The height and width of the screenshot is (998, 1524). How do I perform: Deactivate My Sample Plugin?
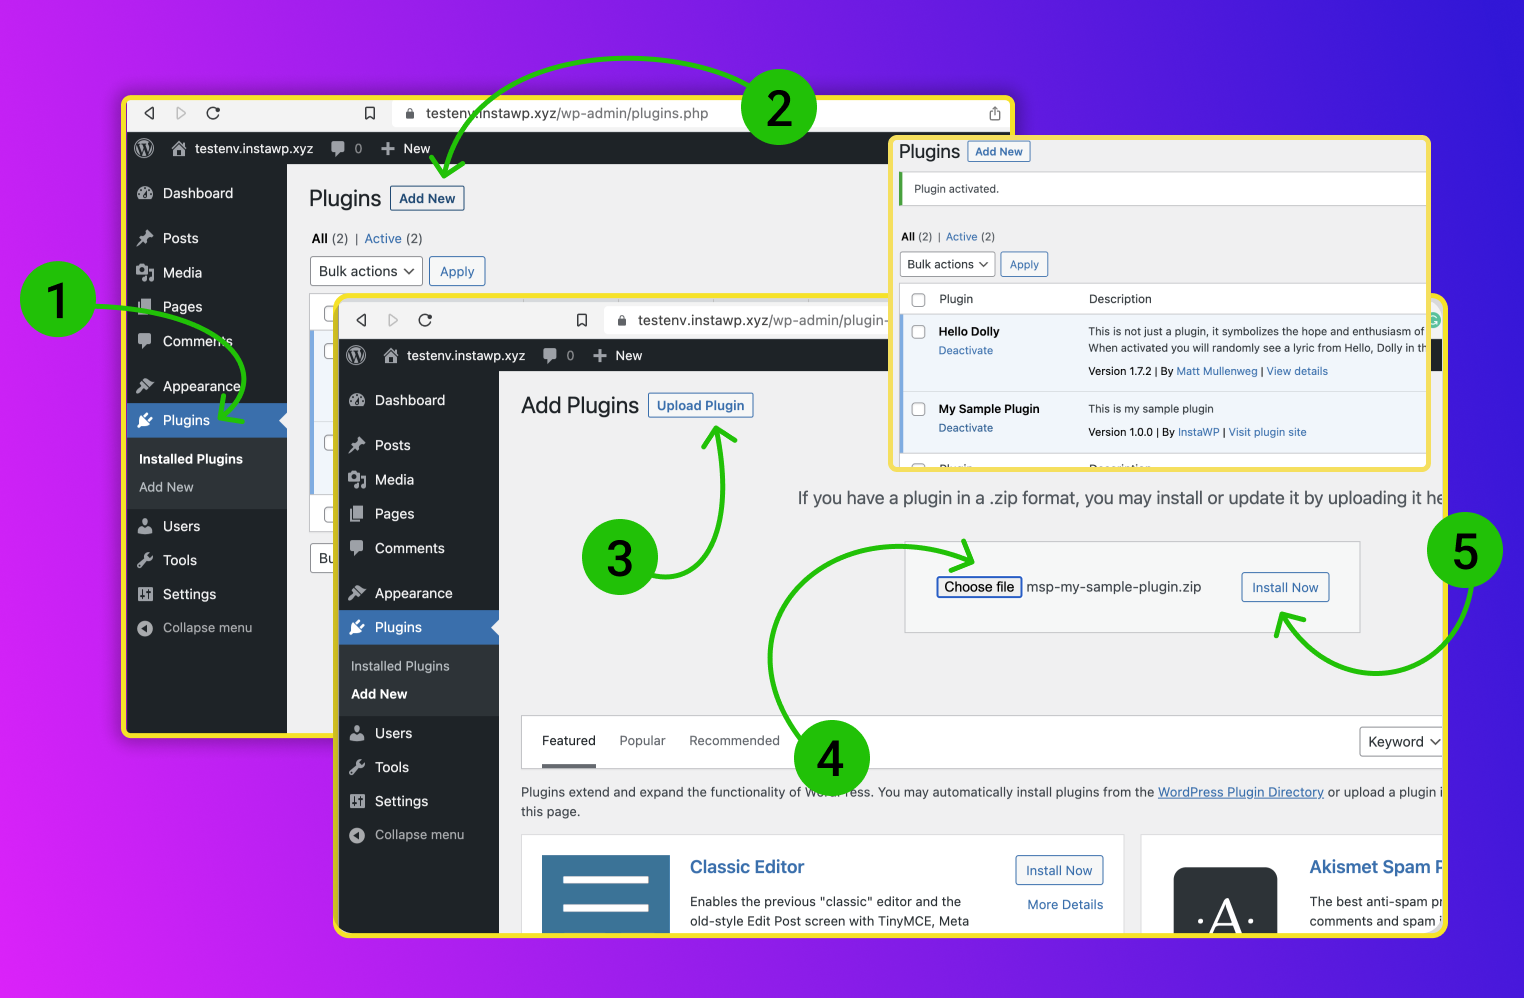click(x=966, y=428)
